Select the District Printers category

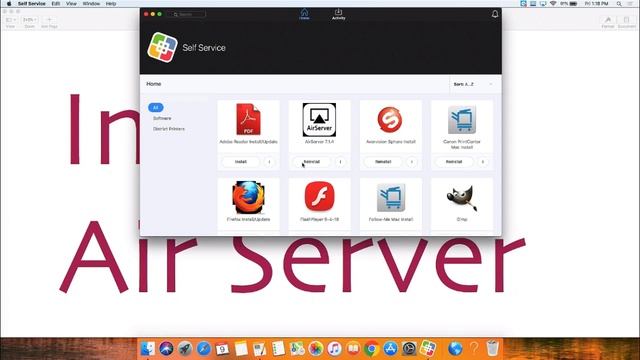(x=169, y=129)
